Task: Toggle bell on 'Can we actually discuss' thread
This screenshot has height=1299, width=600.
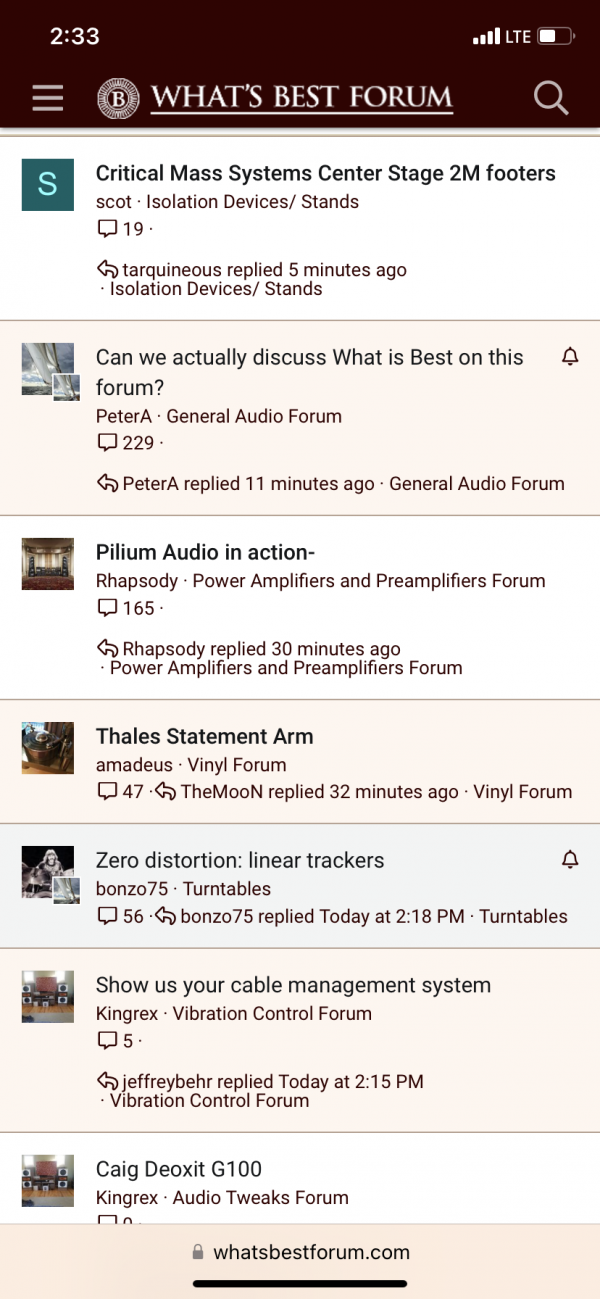Action: tap(570, 357)
